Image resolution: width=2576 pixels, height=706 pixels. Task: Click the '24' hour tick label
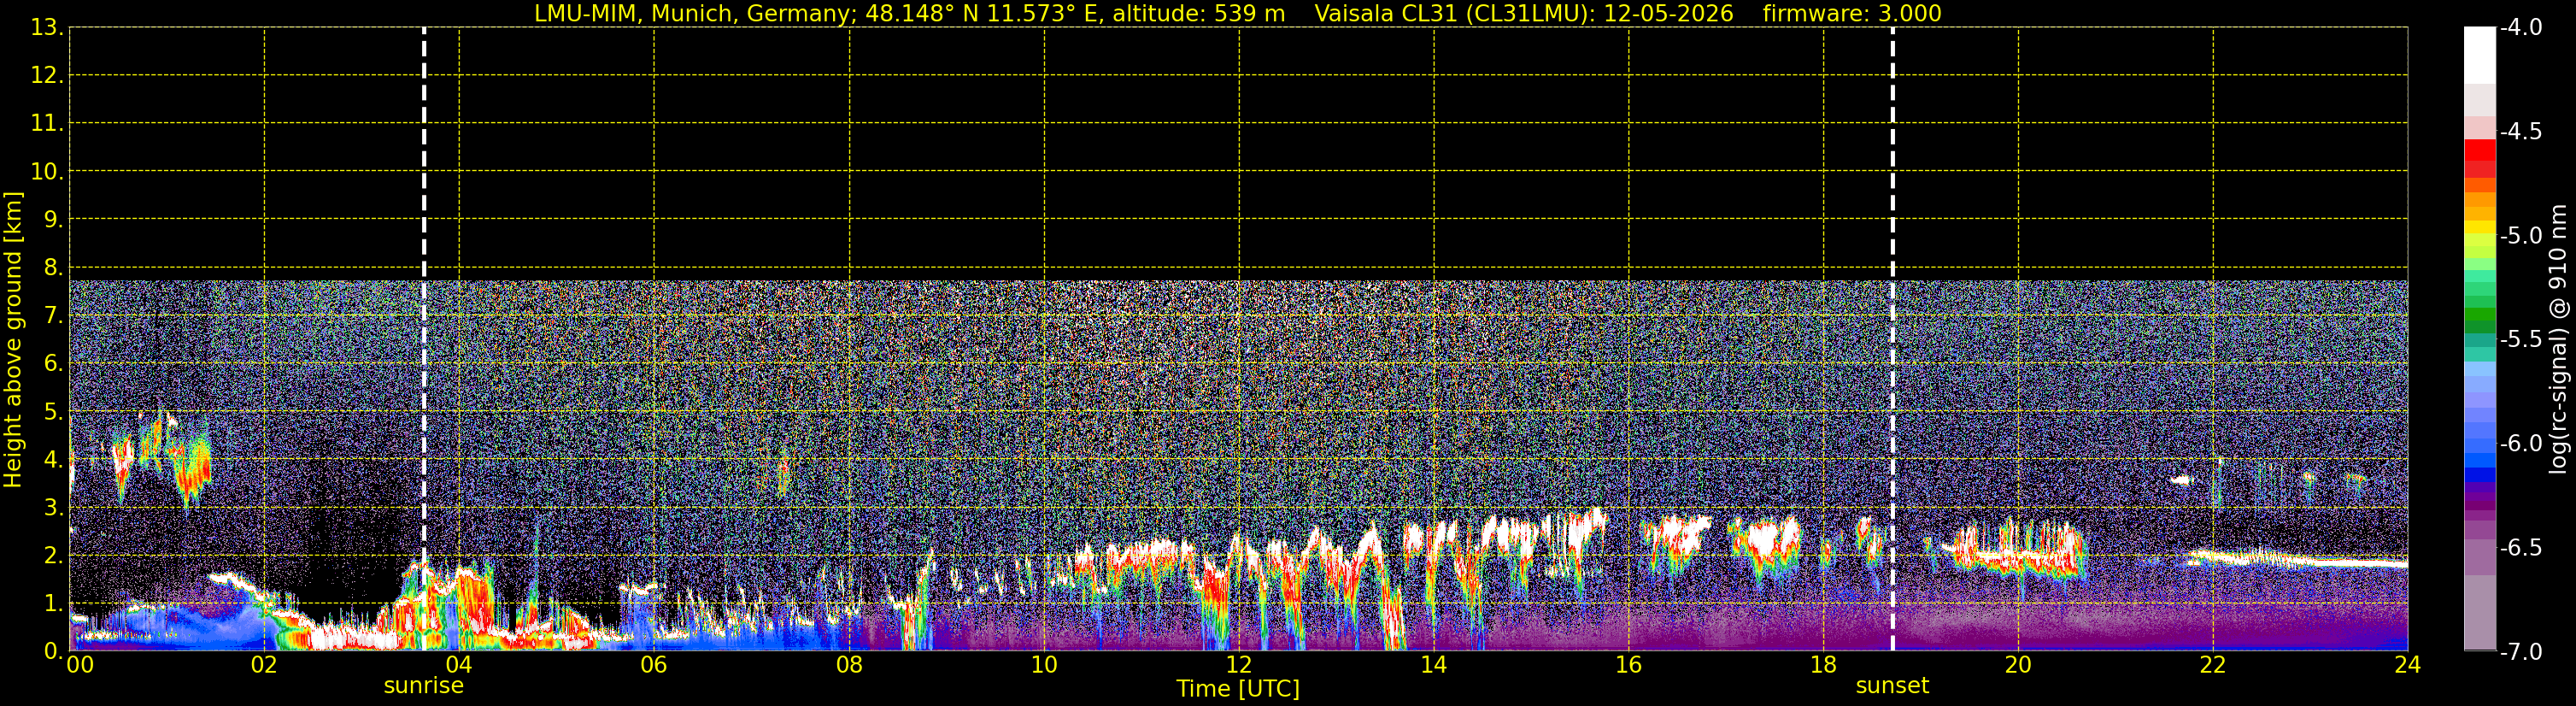pyautogui.click(x=2407, y=665)
